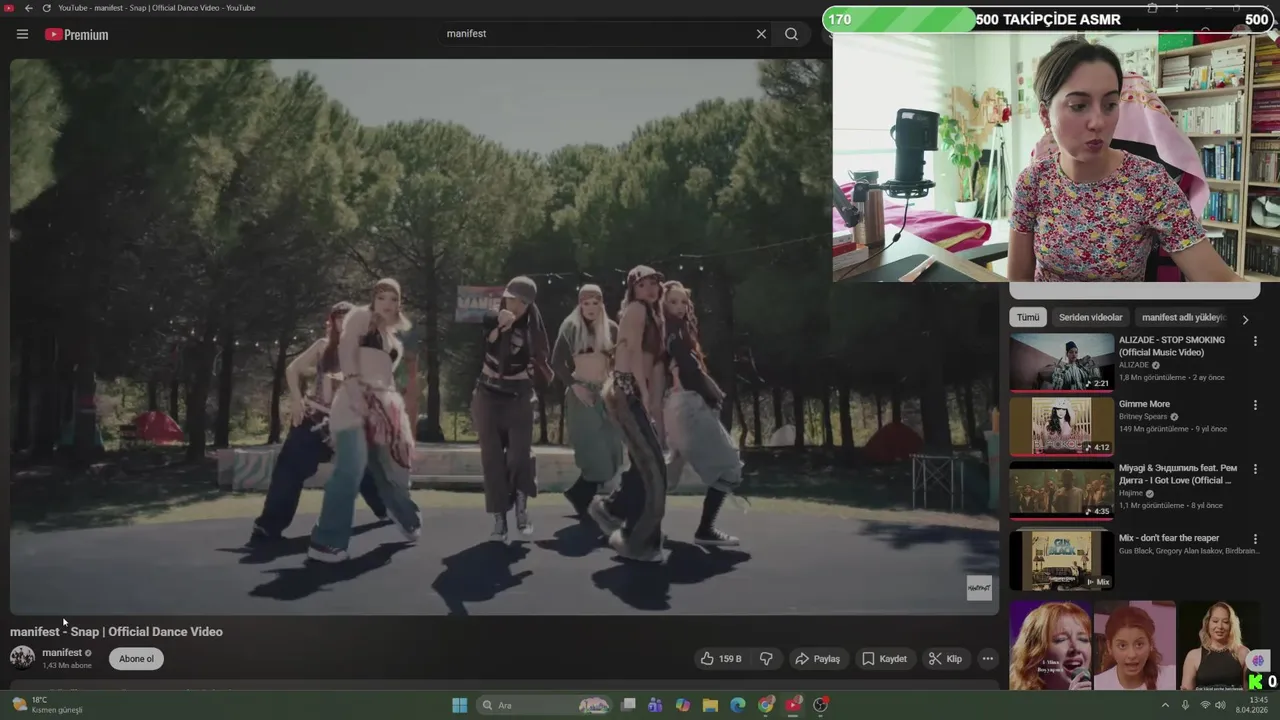
Task: Like the video with 159 B thumbs up
Action: point(721,659)
